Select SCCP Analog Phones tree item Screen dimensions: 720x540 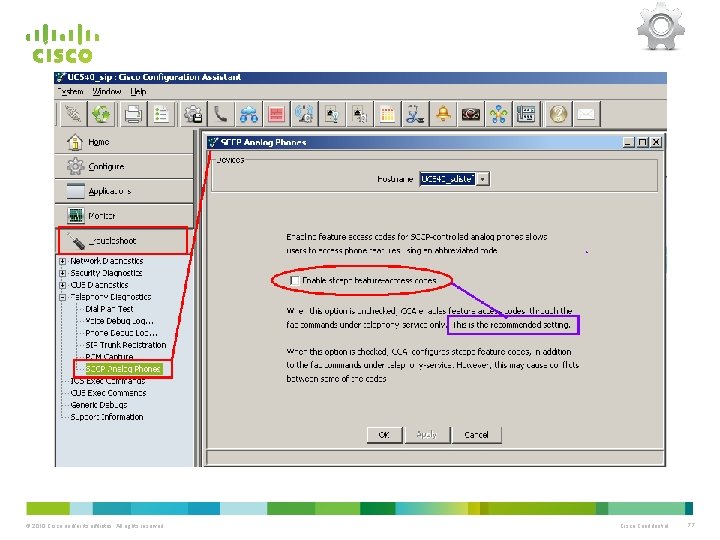click(x=123, y=369)
